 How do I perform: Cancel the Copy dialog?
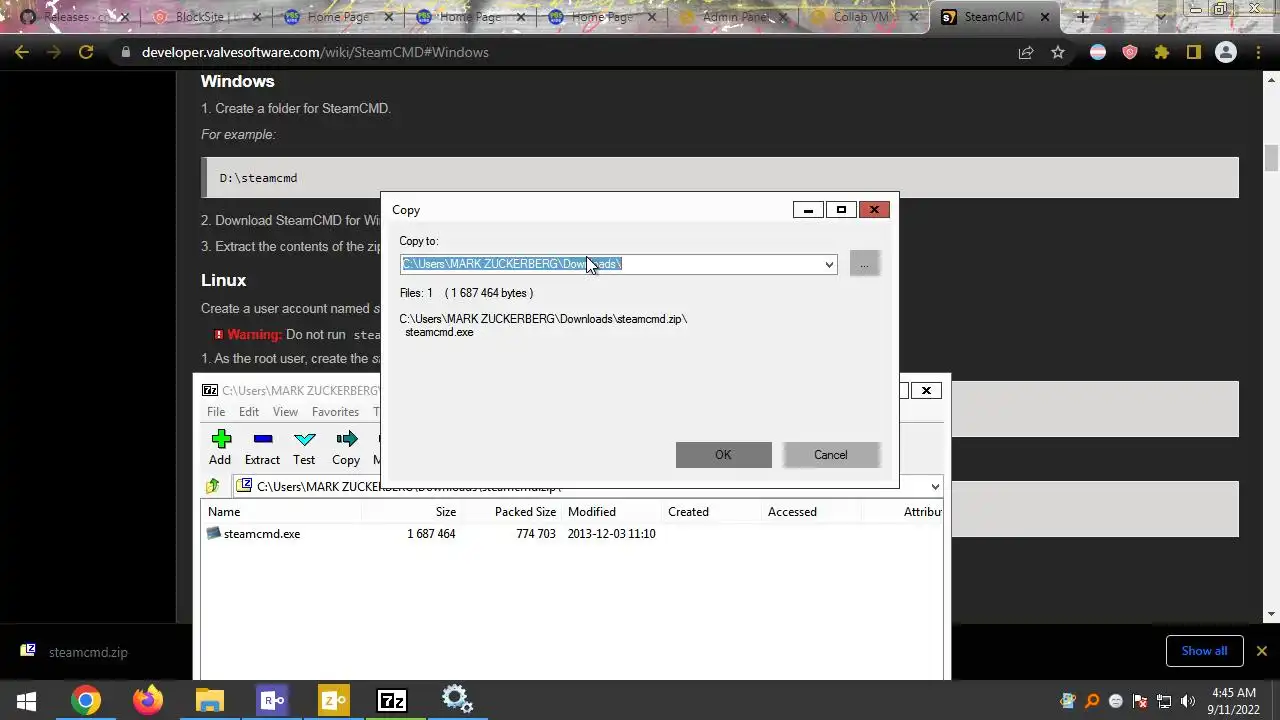830,455
